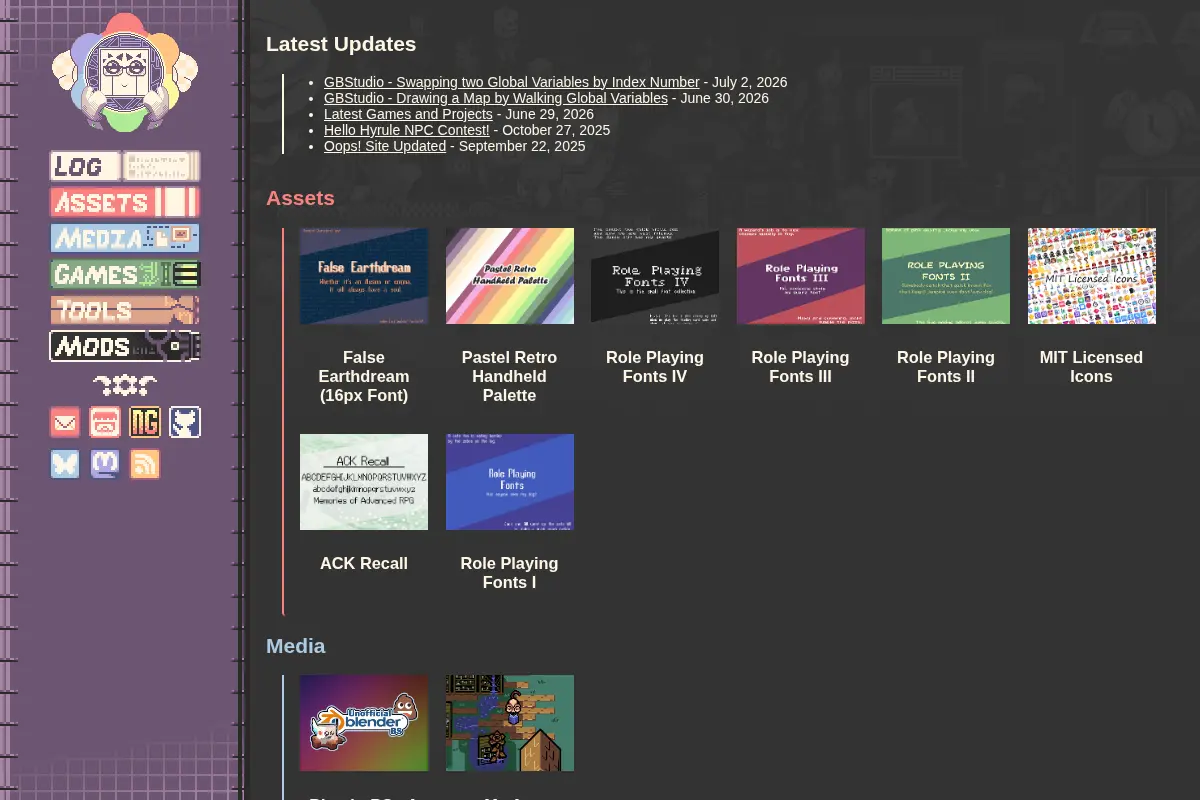Open the MODS navigation banner

tap(125, 346)
